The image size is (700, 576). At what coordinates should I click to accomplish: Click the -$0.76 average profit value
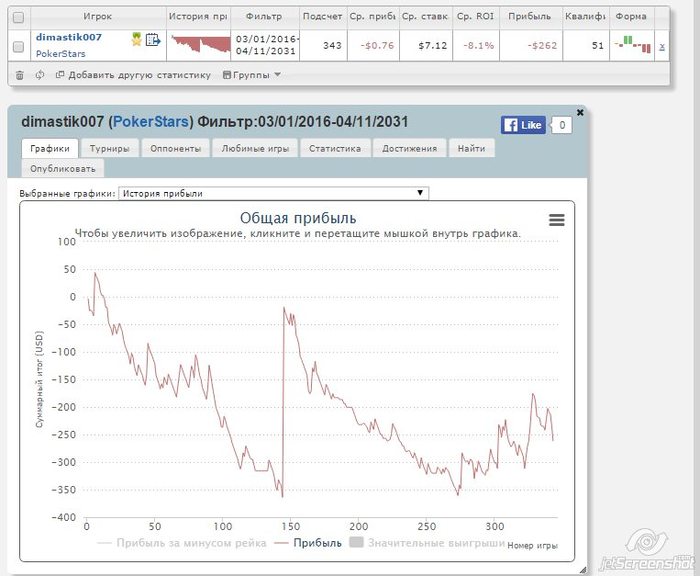(377, 46)
